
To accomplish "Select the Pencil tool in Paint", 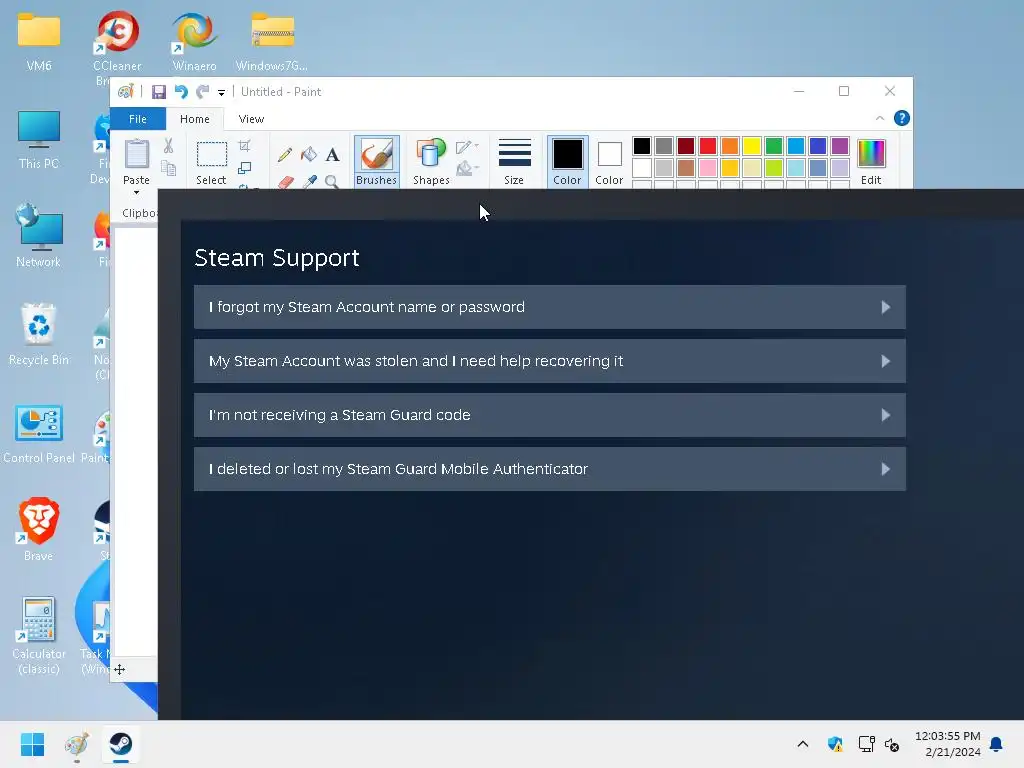I will point(285,155).
